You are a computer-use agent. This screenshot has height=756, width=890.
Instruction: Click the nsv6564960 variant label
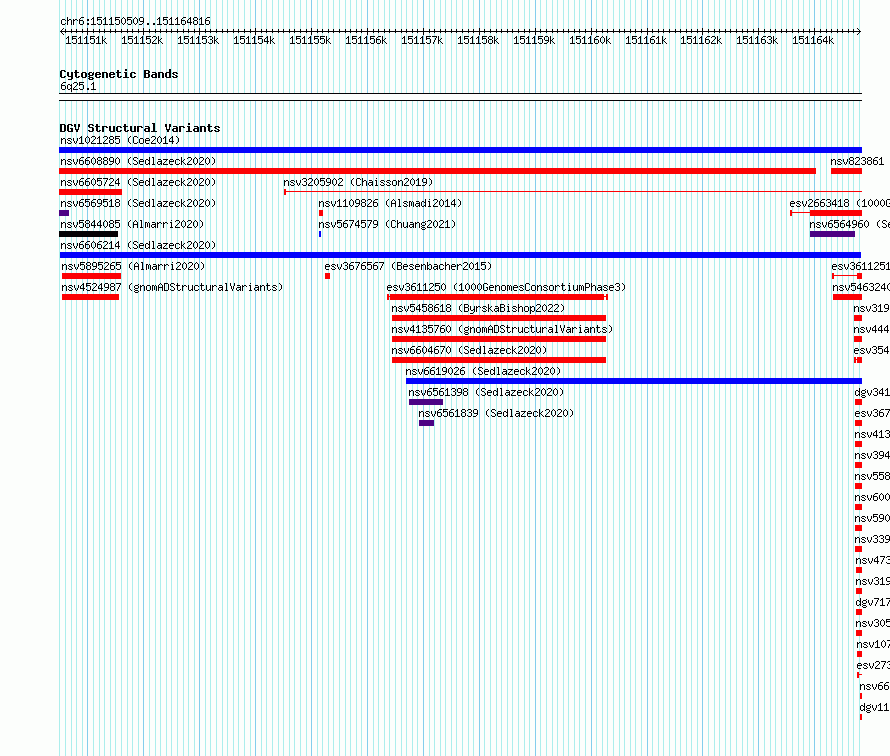point(849,224)
